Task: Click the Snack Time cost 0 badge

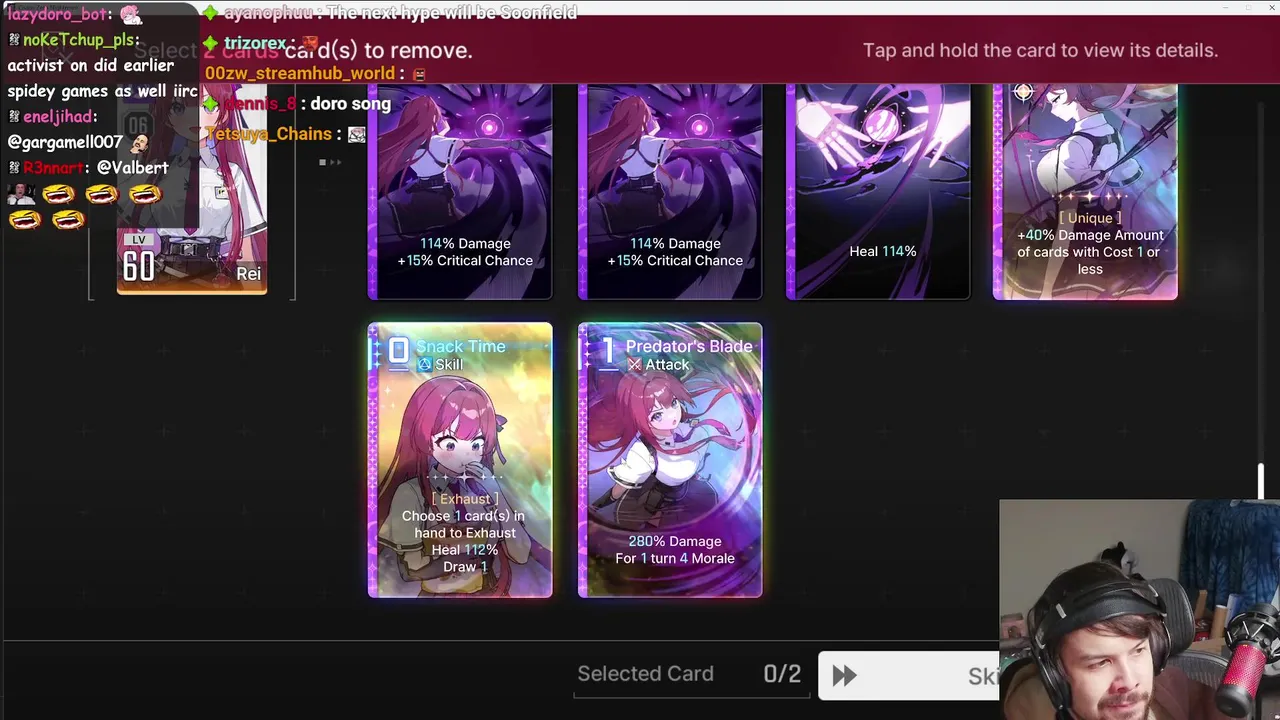Action: coord(398,350)
